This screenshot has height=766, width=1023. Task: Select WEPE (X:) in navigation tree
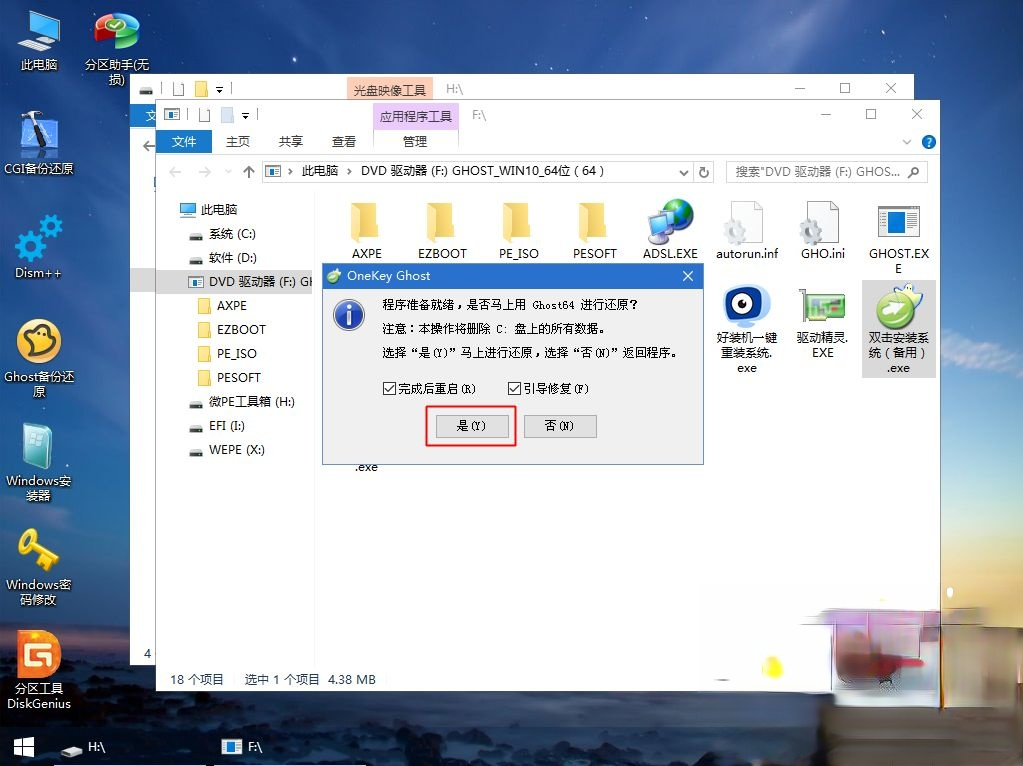227,450
